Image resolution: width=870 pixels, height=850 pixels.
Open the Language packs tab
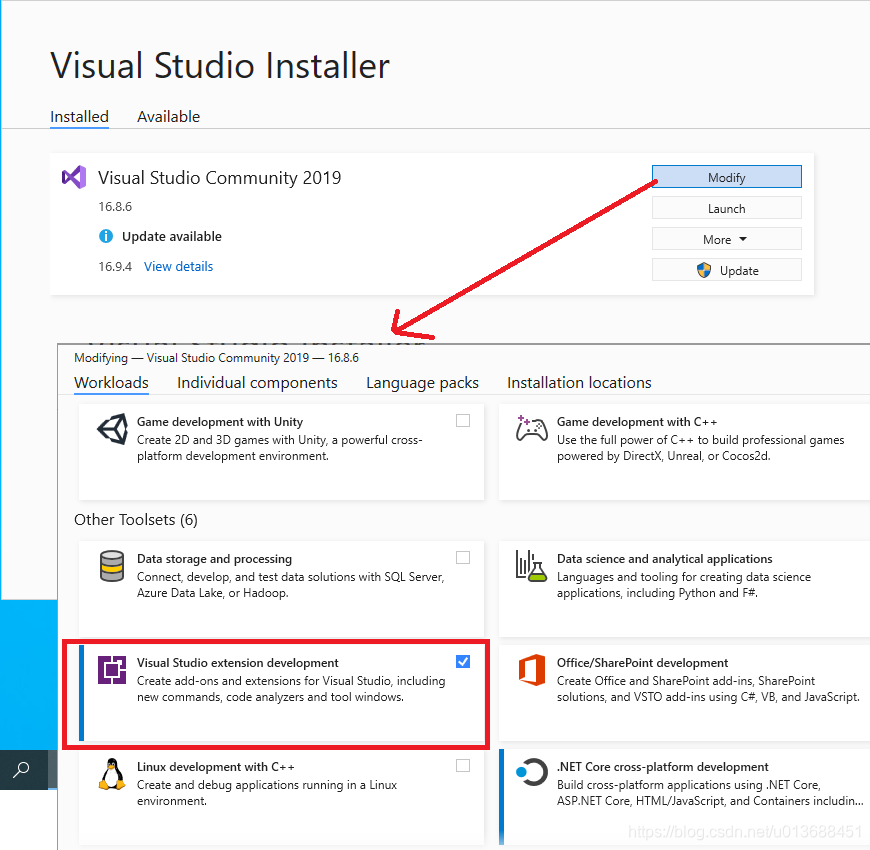(x=422, y=383)
